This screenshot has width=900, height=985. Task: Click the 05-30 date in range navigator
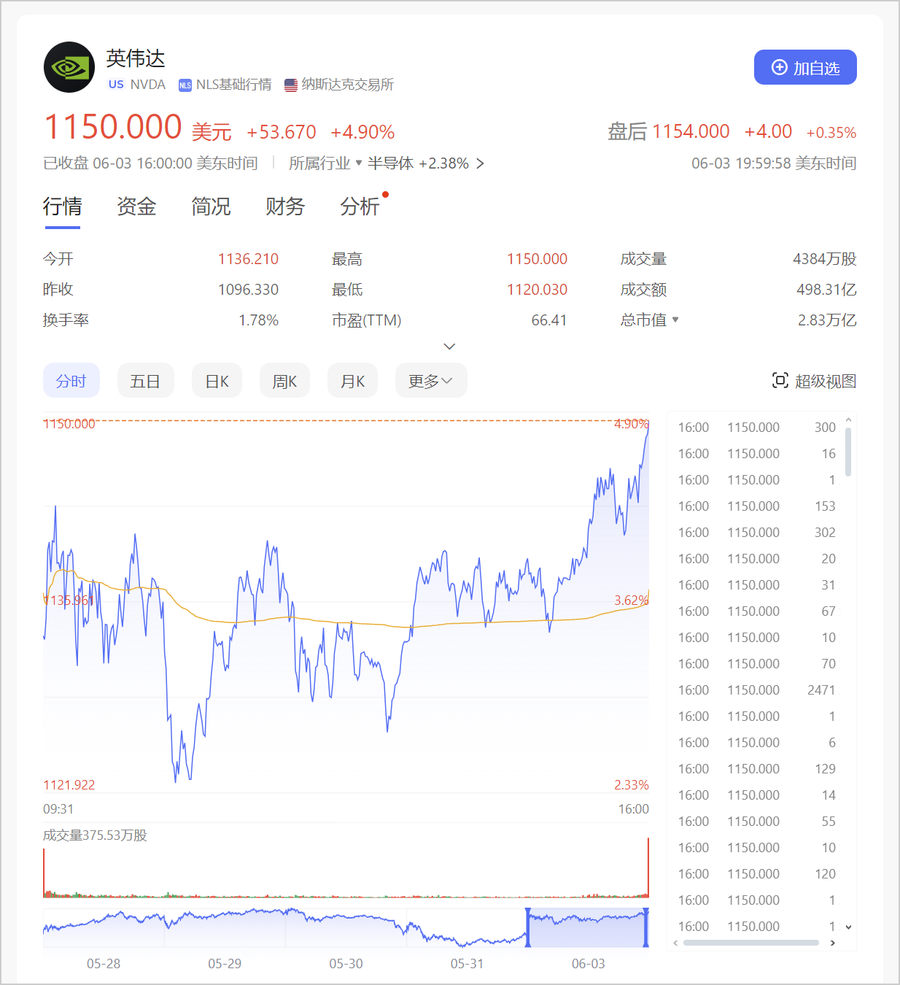[x=346, y=964]
